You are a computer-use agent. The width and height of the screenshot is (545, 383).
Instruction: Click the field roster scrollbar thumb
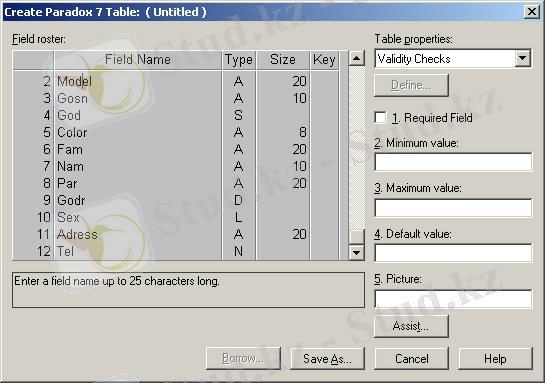tap(356, 237)
